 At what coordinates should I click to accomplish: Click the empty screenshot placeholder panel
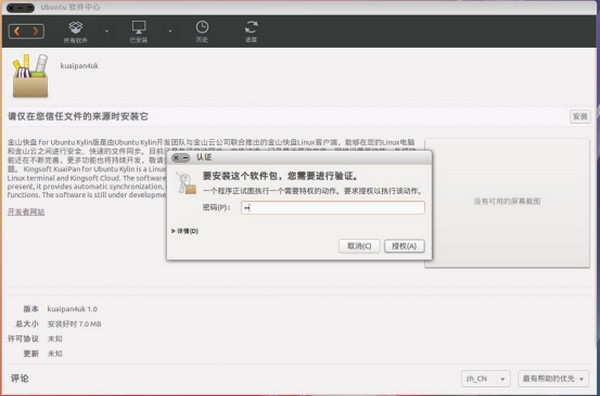507,202
